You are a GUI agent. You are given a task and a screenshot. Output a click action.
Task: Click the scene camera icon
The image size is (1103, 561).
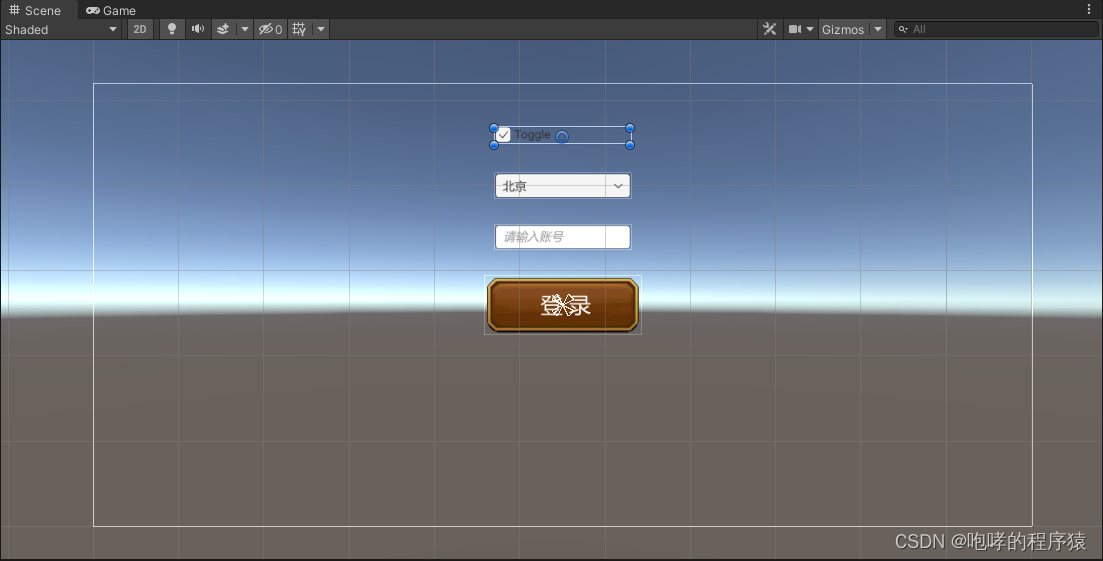(795, 29)
